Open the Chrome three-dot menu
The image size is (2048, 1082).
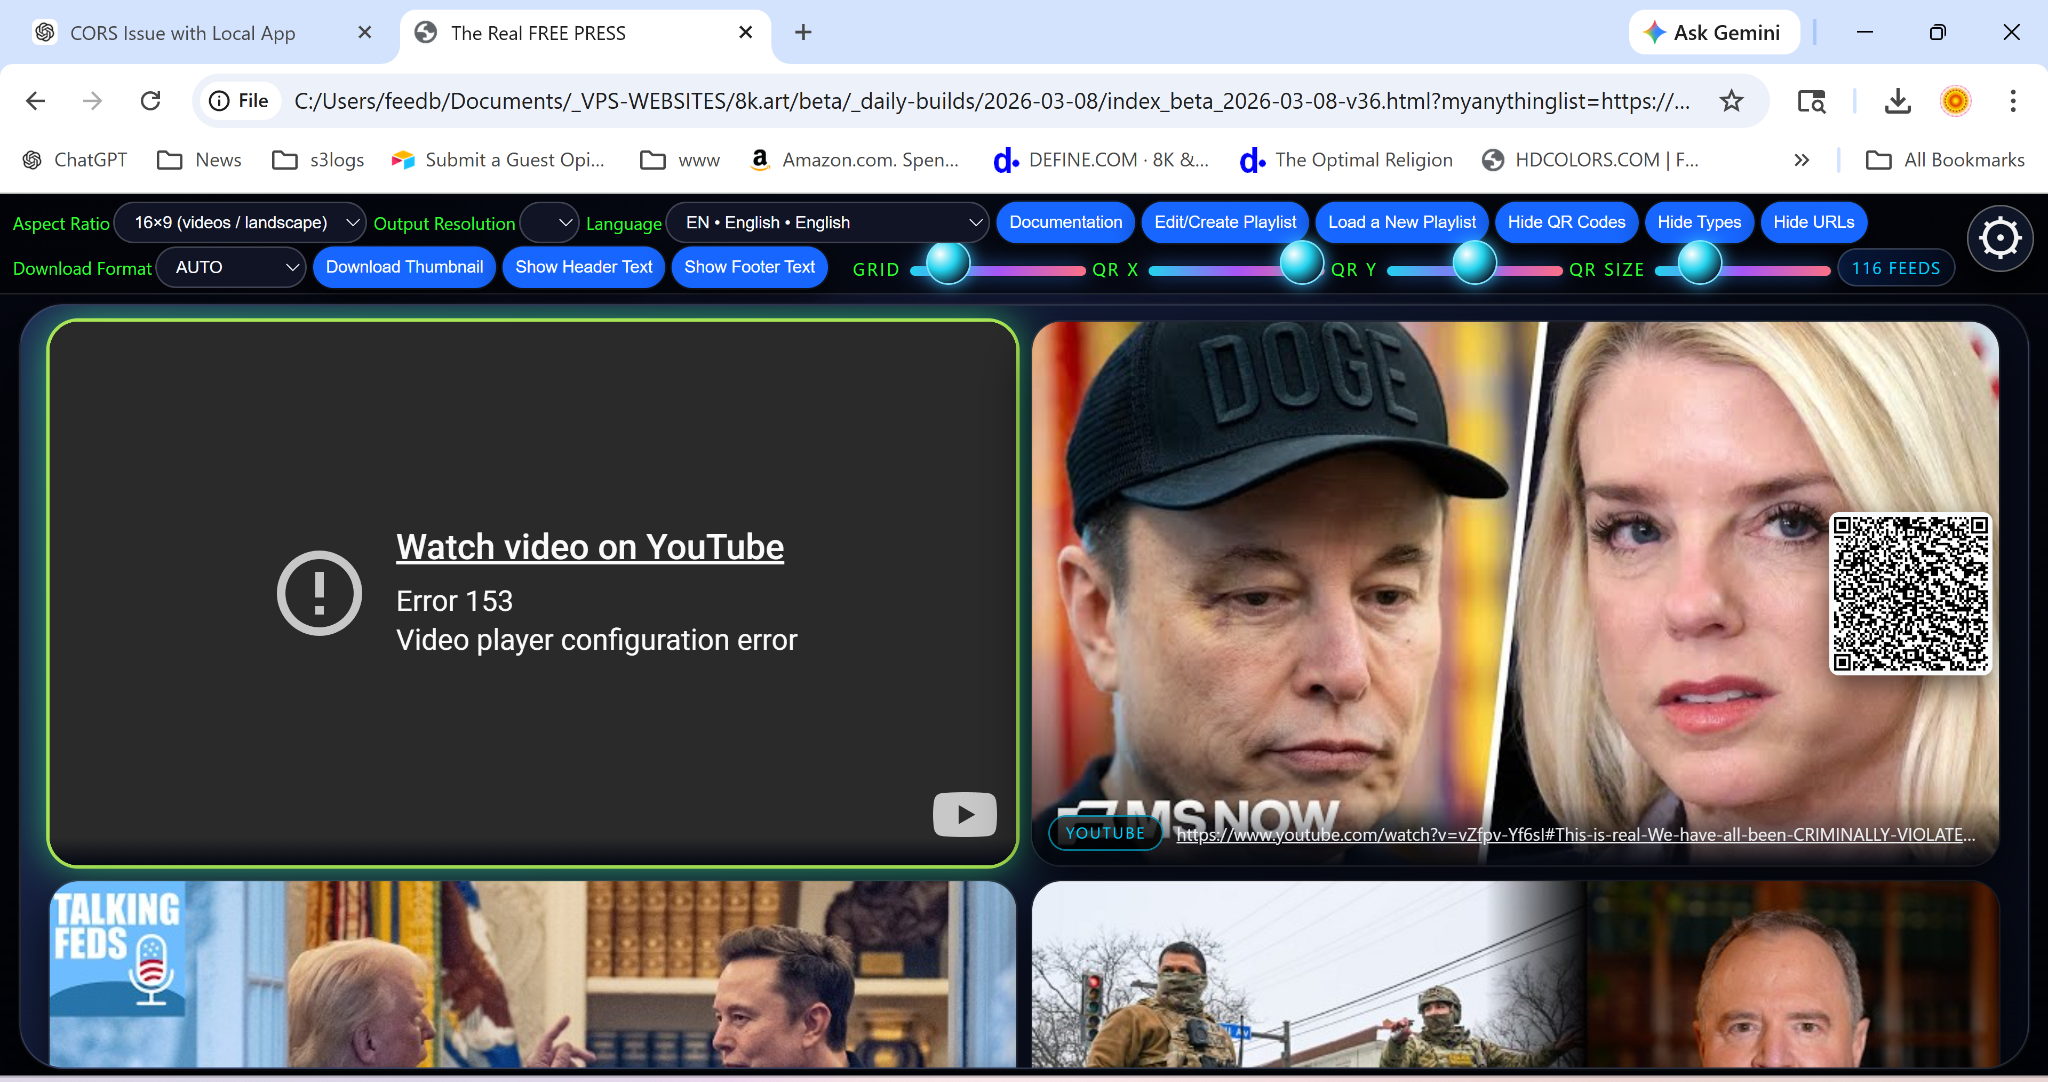pyautogui.click(x=2013, y=101)
